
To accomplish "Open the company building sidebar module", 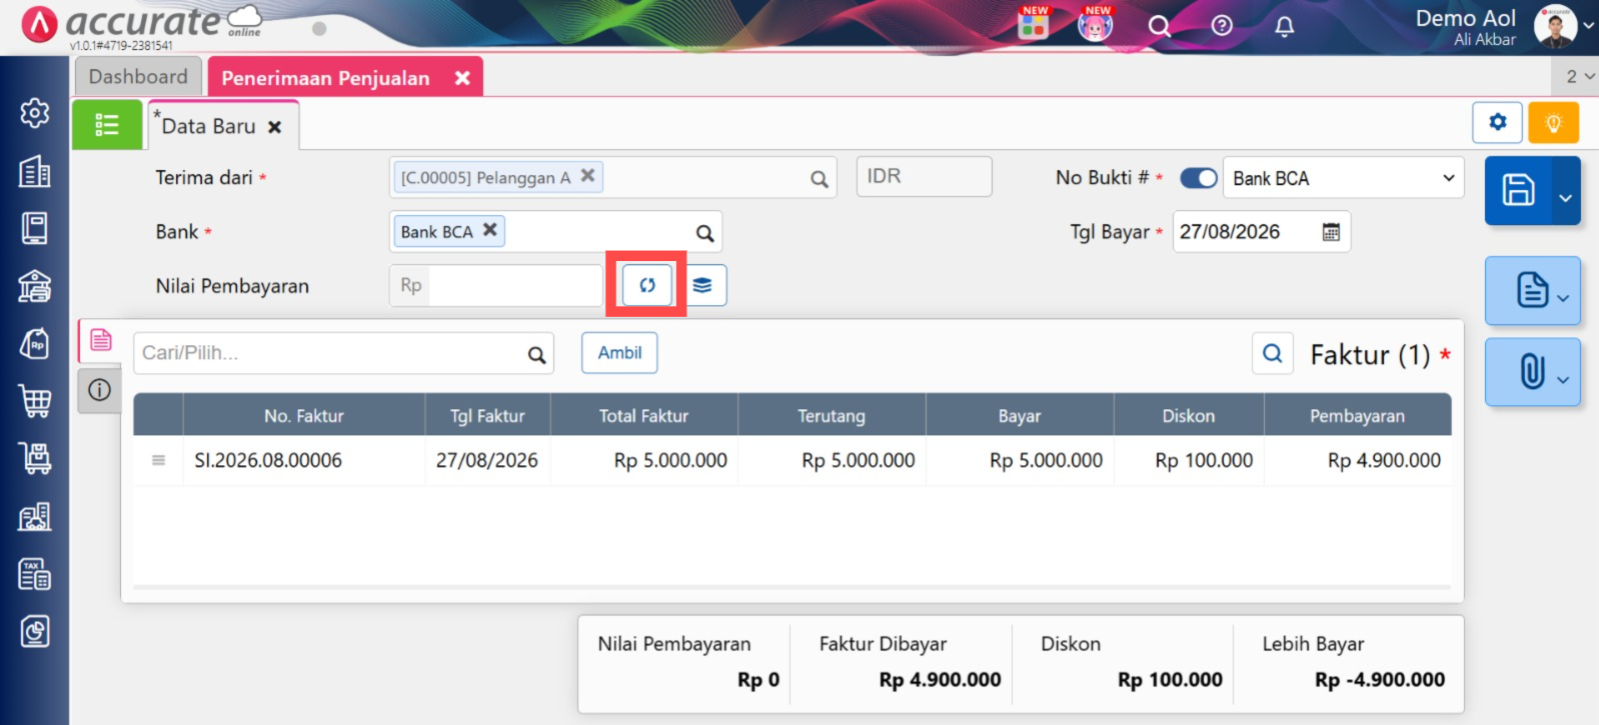I will click(x=35, y=171).
